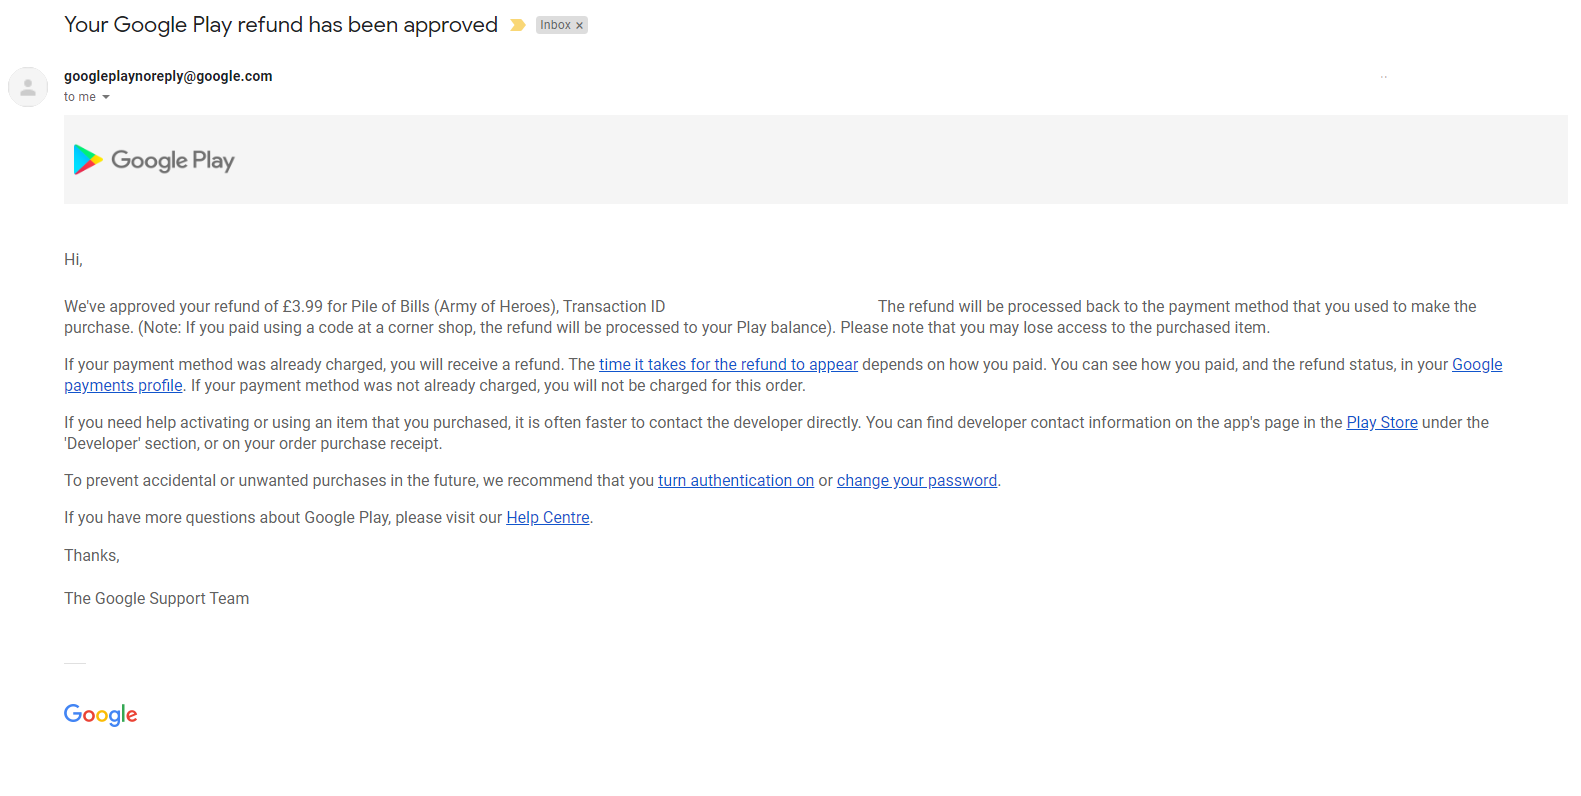This screenshot has width=1581, height=796.
Task: Click the yellow importance marker icon
Action: point(517,25)
